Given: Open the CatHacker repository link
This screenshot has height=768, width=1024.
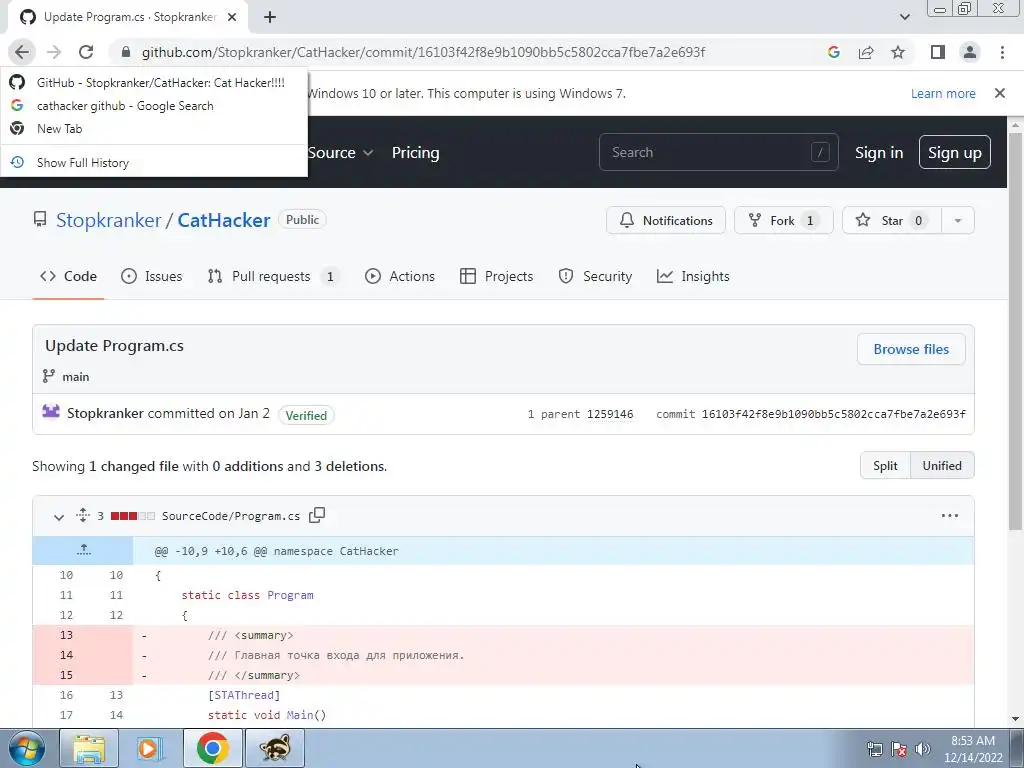Looking at the screenshot, I should click(223, 220).
